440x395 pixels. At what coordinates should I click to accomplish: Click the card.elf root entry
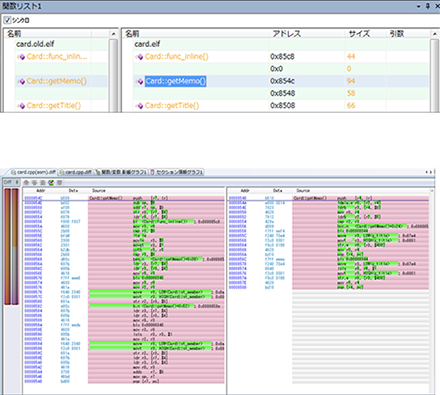pyautogui.click(x=147, y=44)
